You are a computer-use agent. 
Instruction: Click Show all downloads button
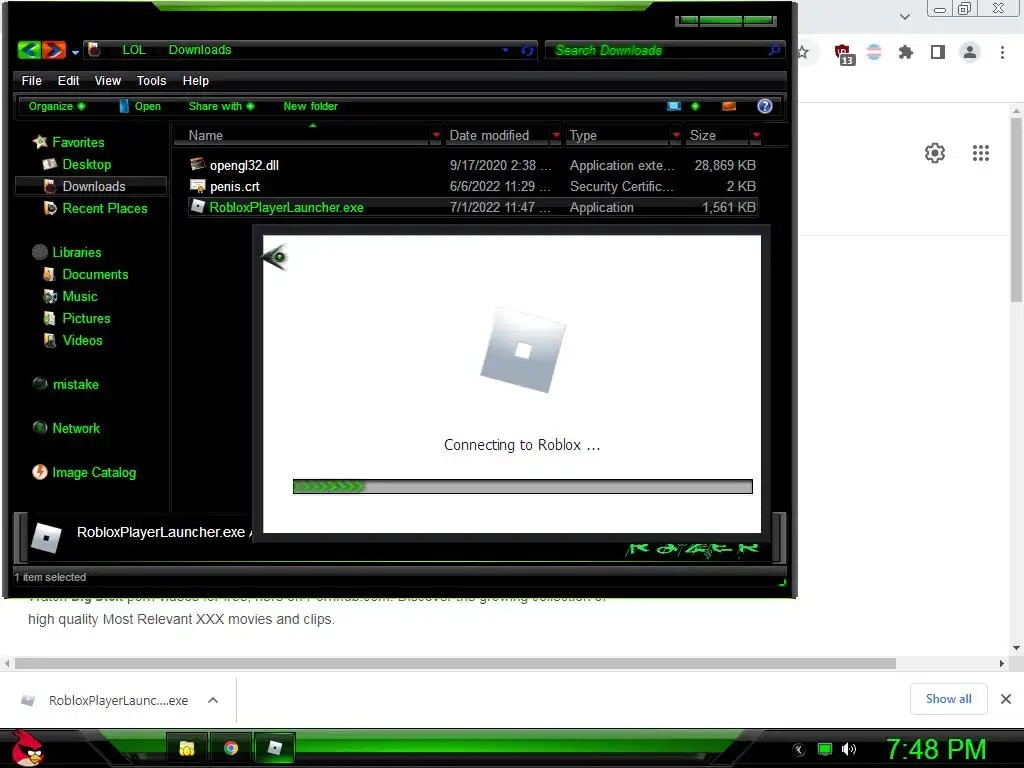pyautogui.click(x=948, y=699)
